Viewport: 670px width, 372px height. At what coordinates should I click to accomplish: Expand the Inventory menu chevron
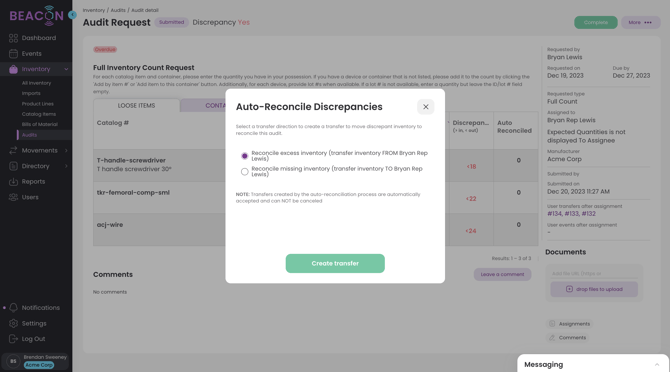point(66,69)
